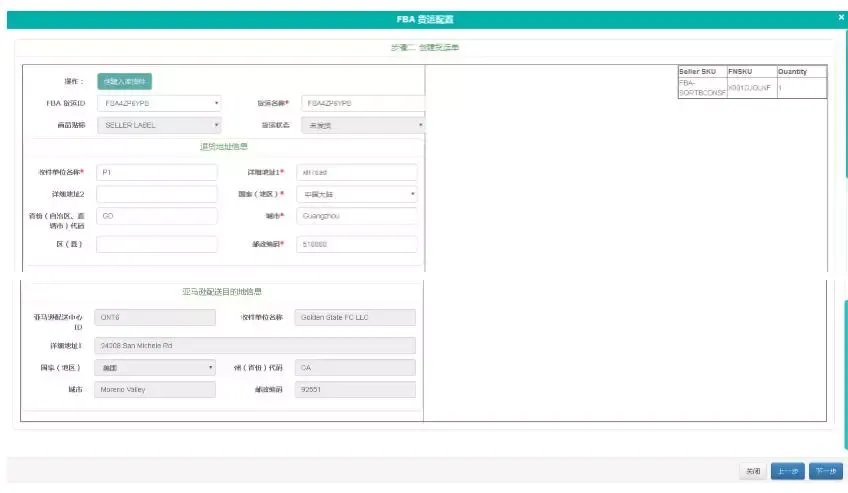Click the city field with Guangzhou
The width and height of the screenshot is (848, 493).
357,216
